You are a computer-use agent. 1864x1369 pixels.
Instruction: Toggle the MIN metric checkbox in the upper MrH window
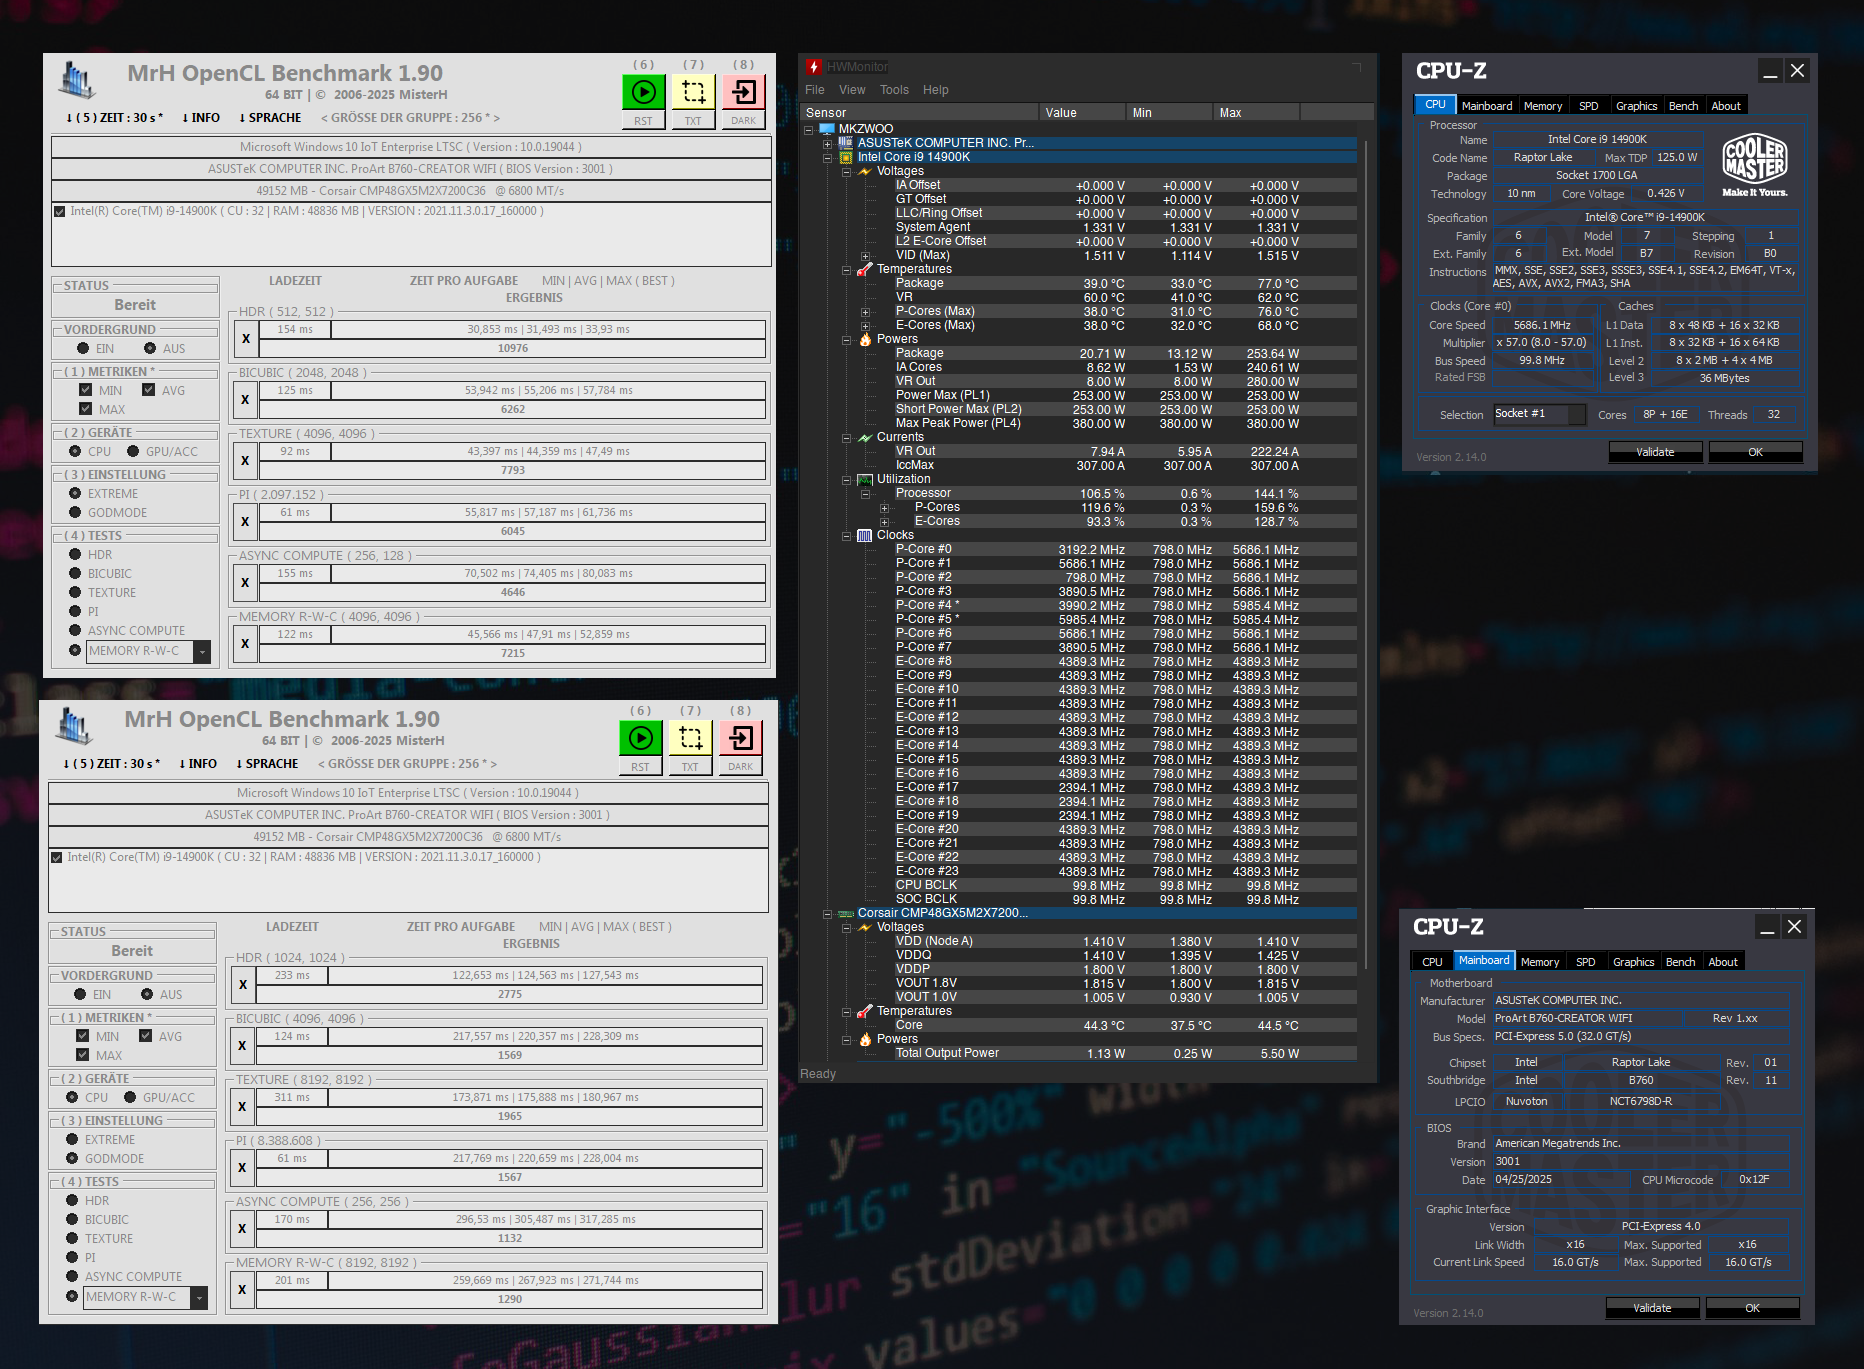86,390
